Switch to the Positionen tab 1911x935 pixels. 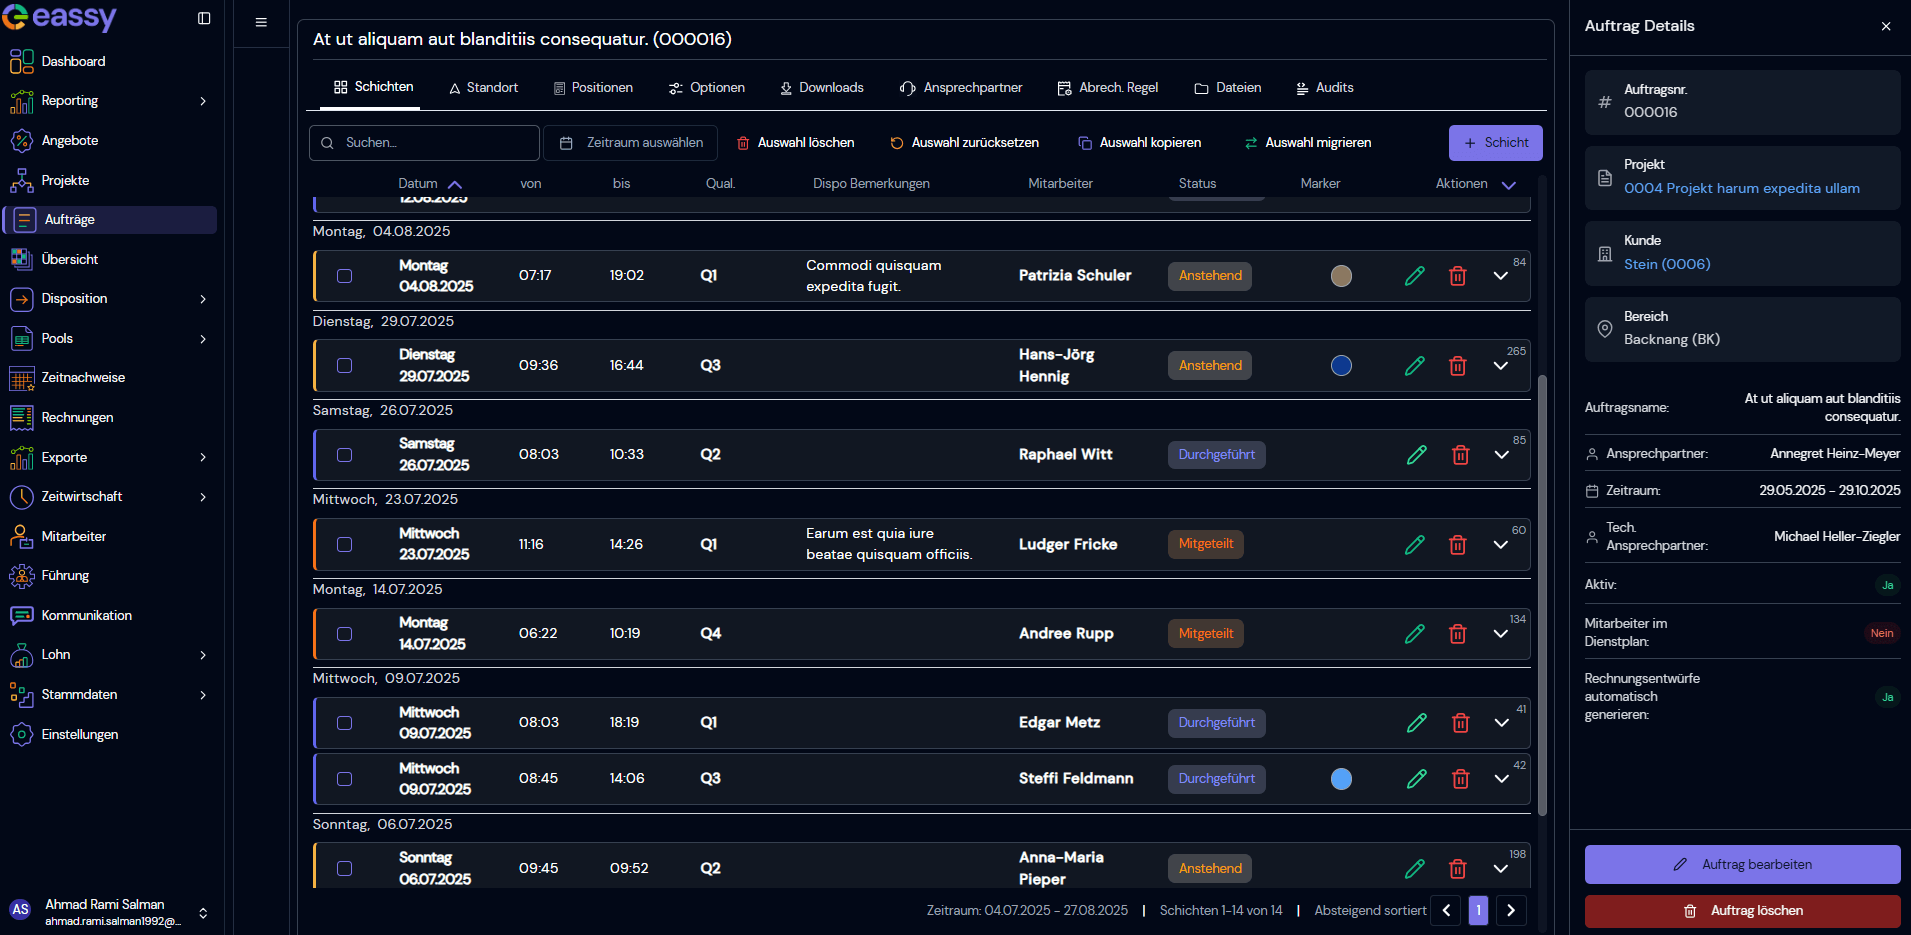[593, 88]
